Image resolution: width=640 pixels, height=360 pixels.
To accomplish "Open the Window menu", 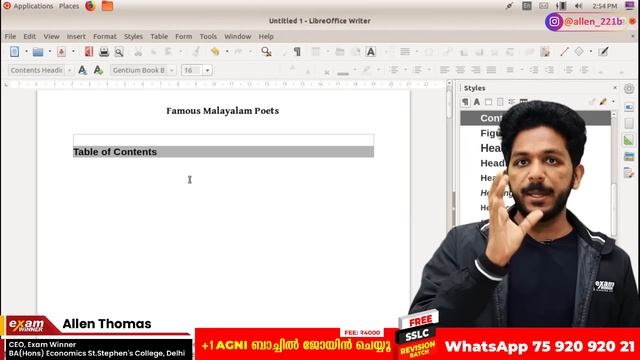I will point(238,36).
